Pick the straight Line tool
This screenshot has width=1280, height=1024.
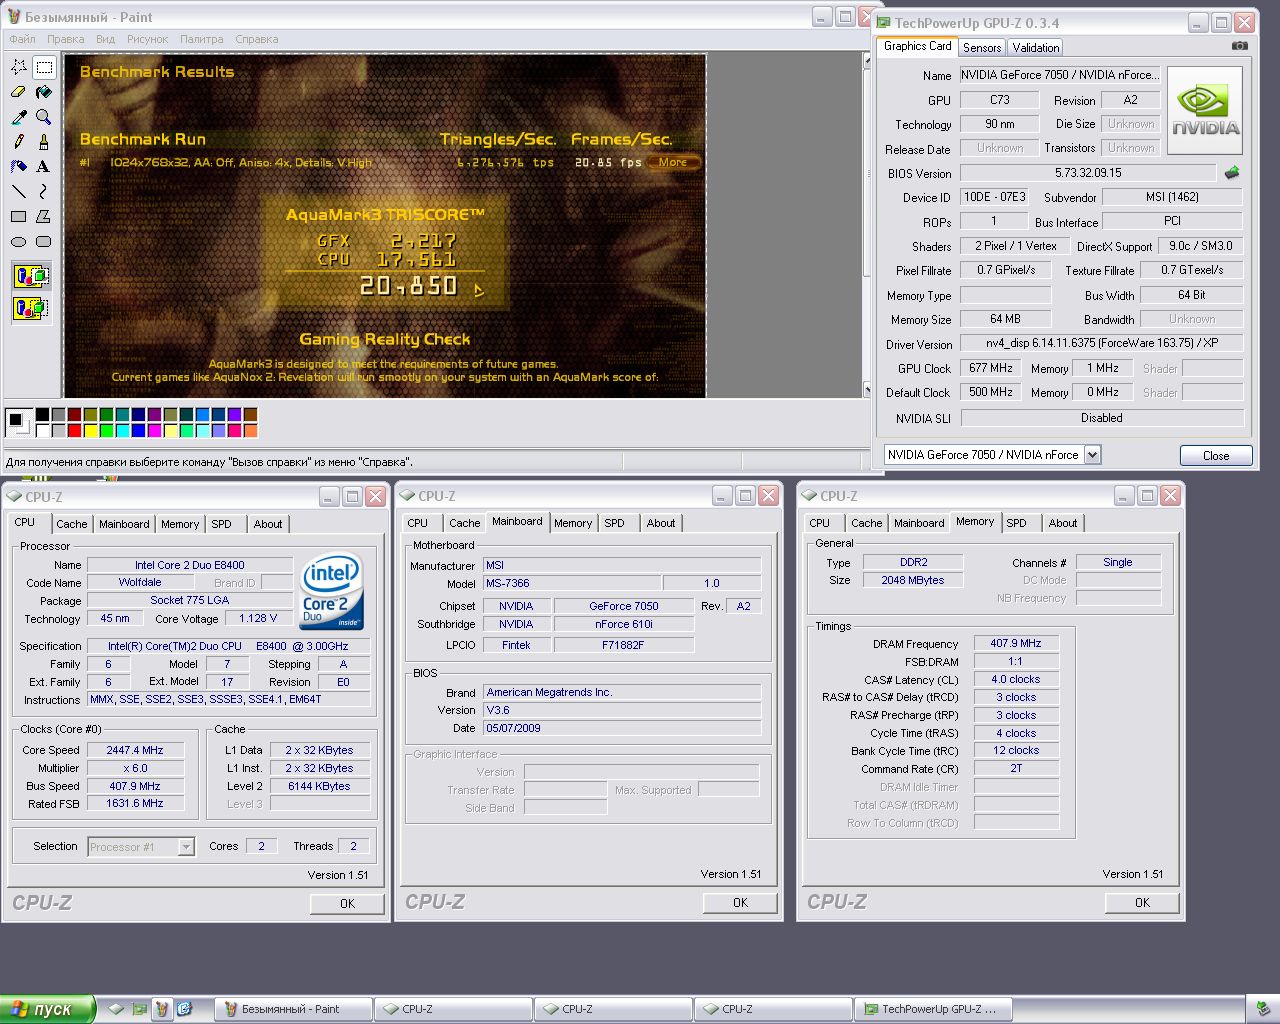19,191
